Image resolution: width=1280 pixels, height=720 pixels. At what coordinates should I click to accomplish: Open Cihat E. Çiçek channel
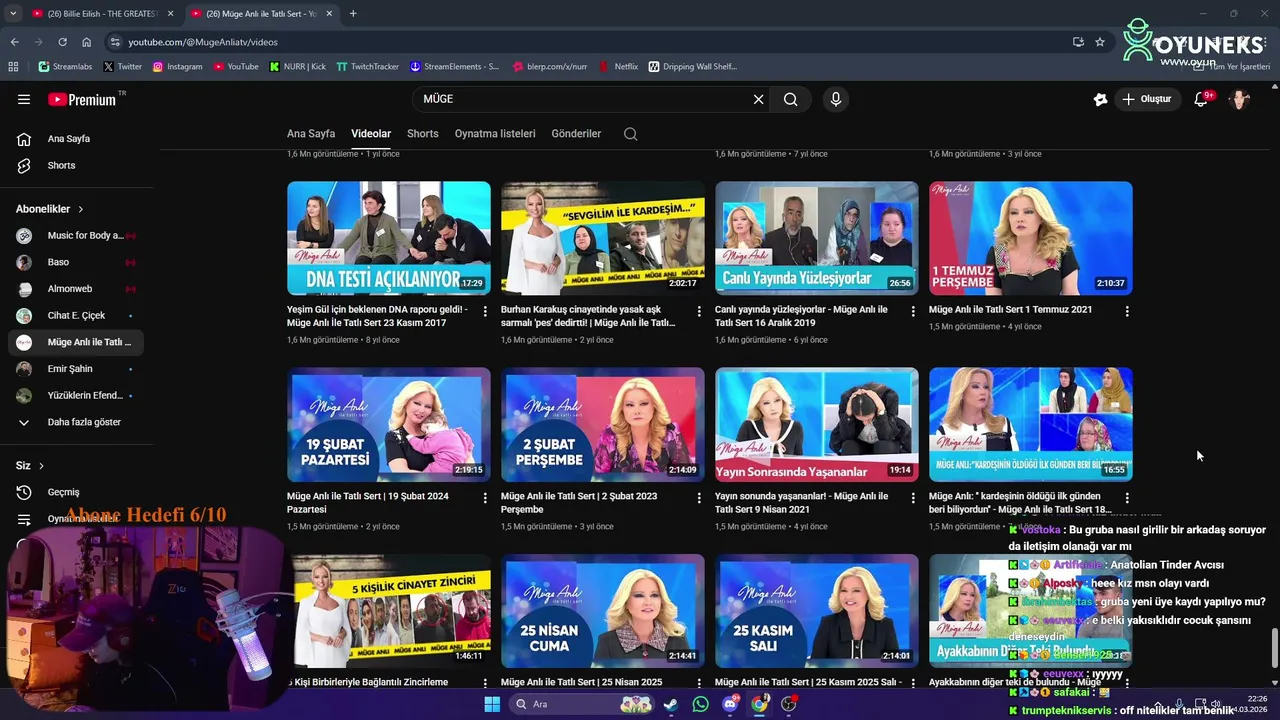pos(76,316)
